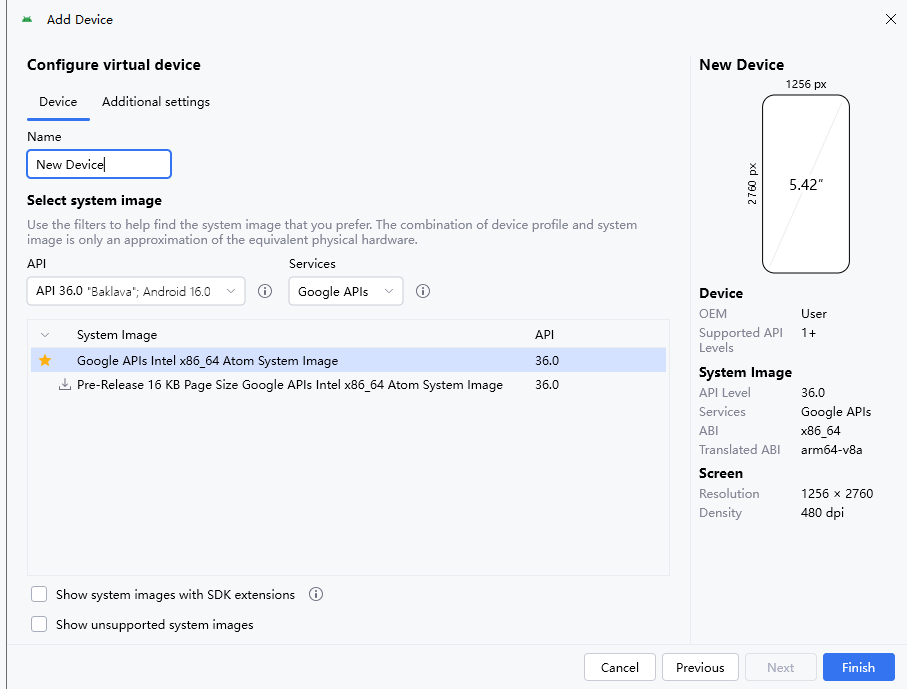907x689 pixels.
Task: Click the 480 dpi density value
Action: [822, 513]
